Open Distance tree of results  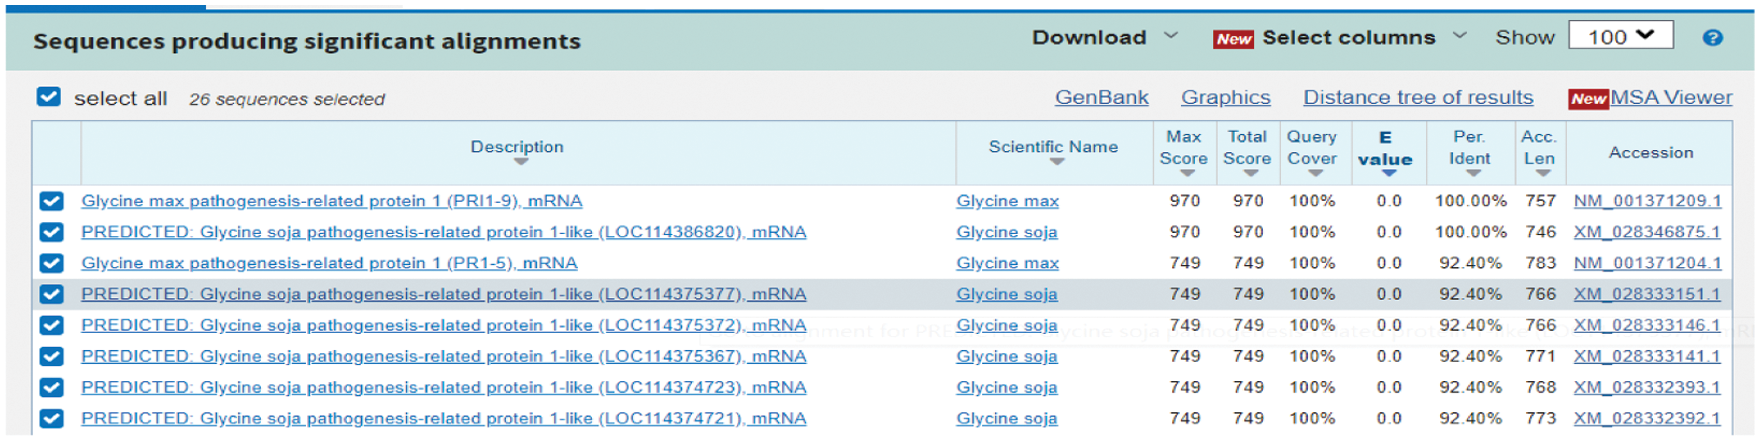(1417, 97)
